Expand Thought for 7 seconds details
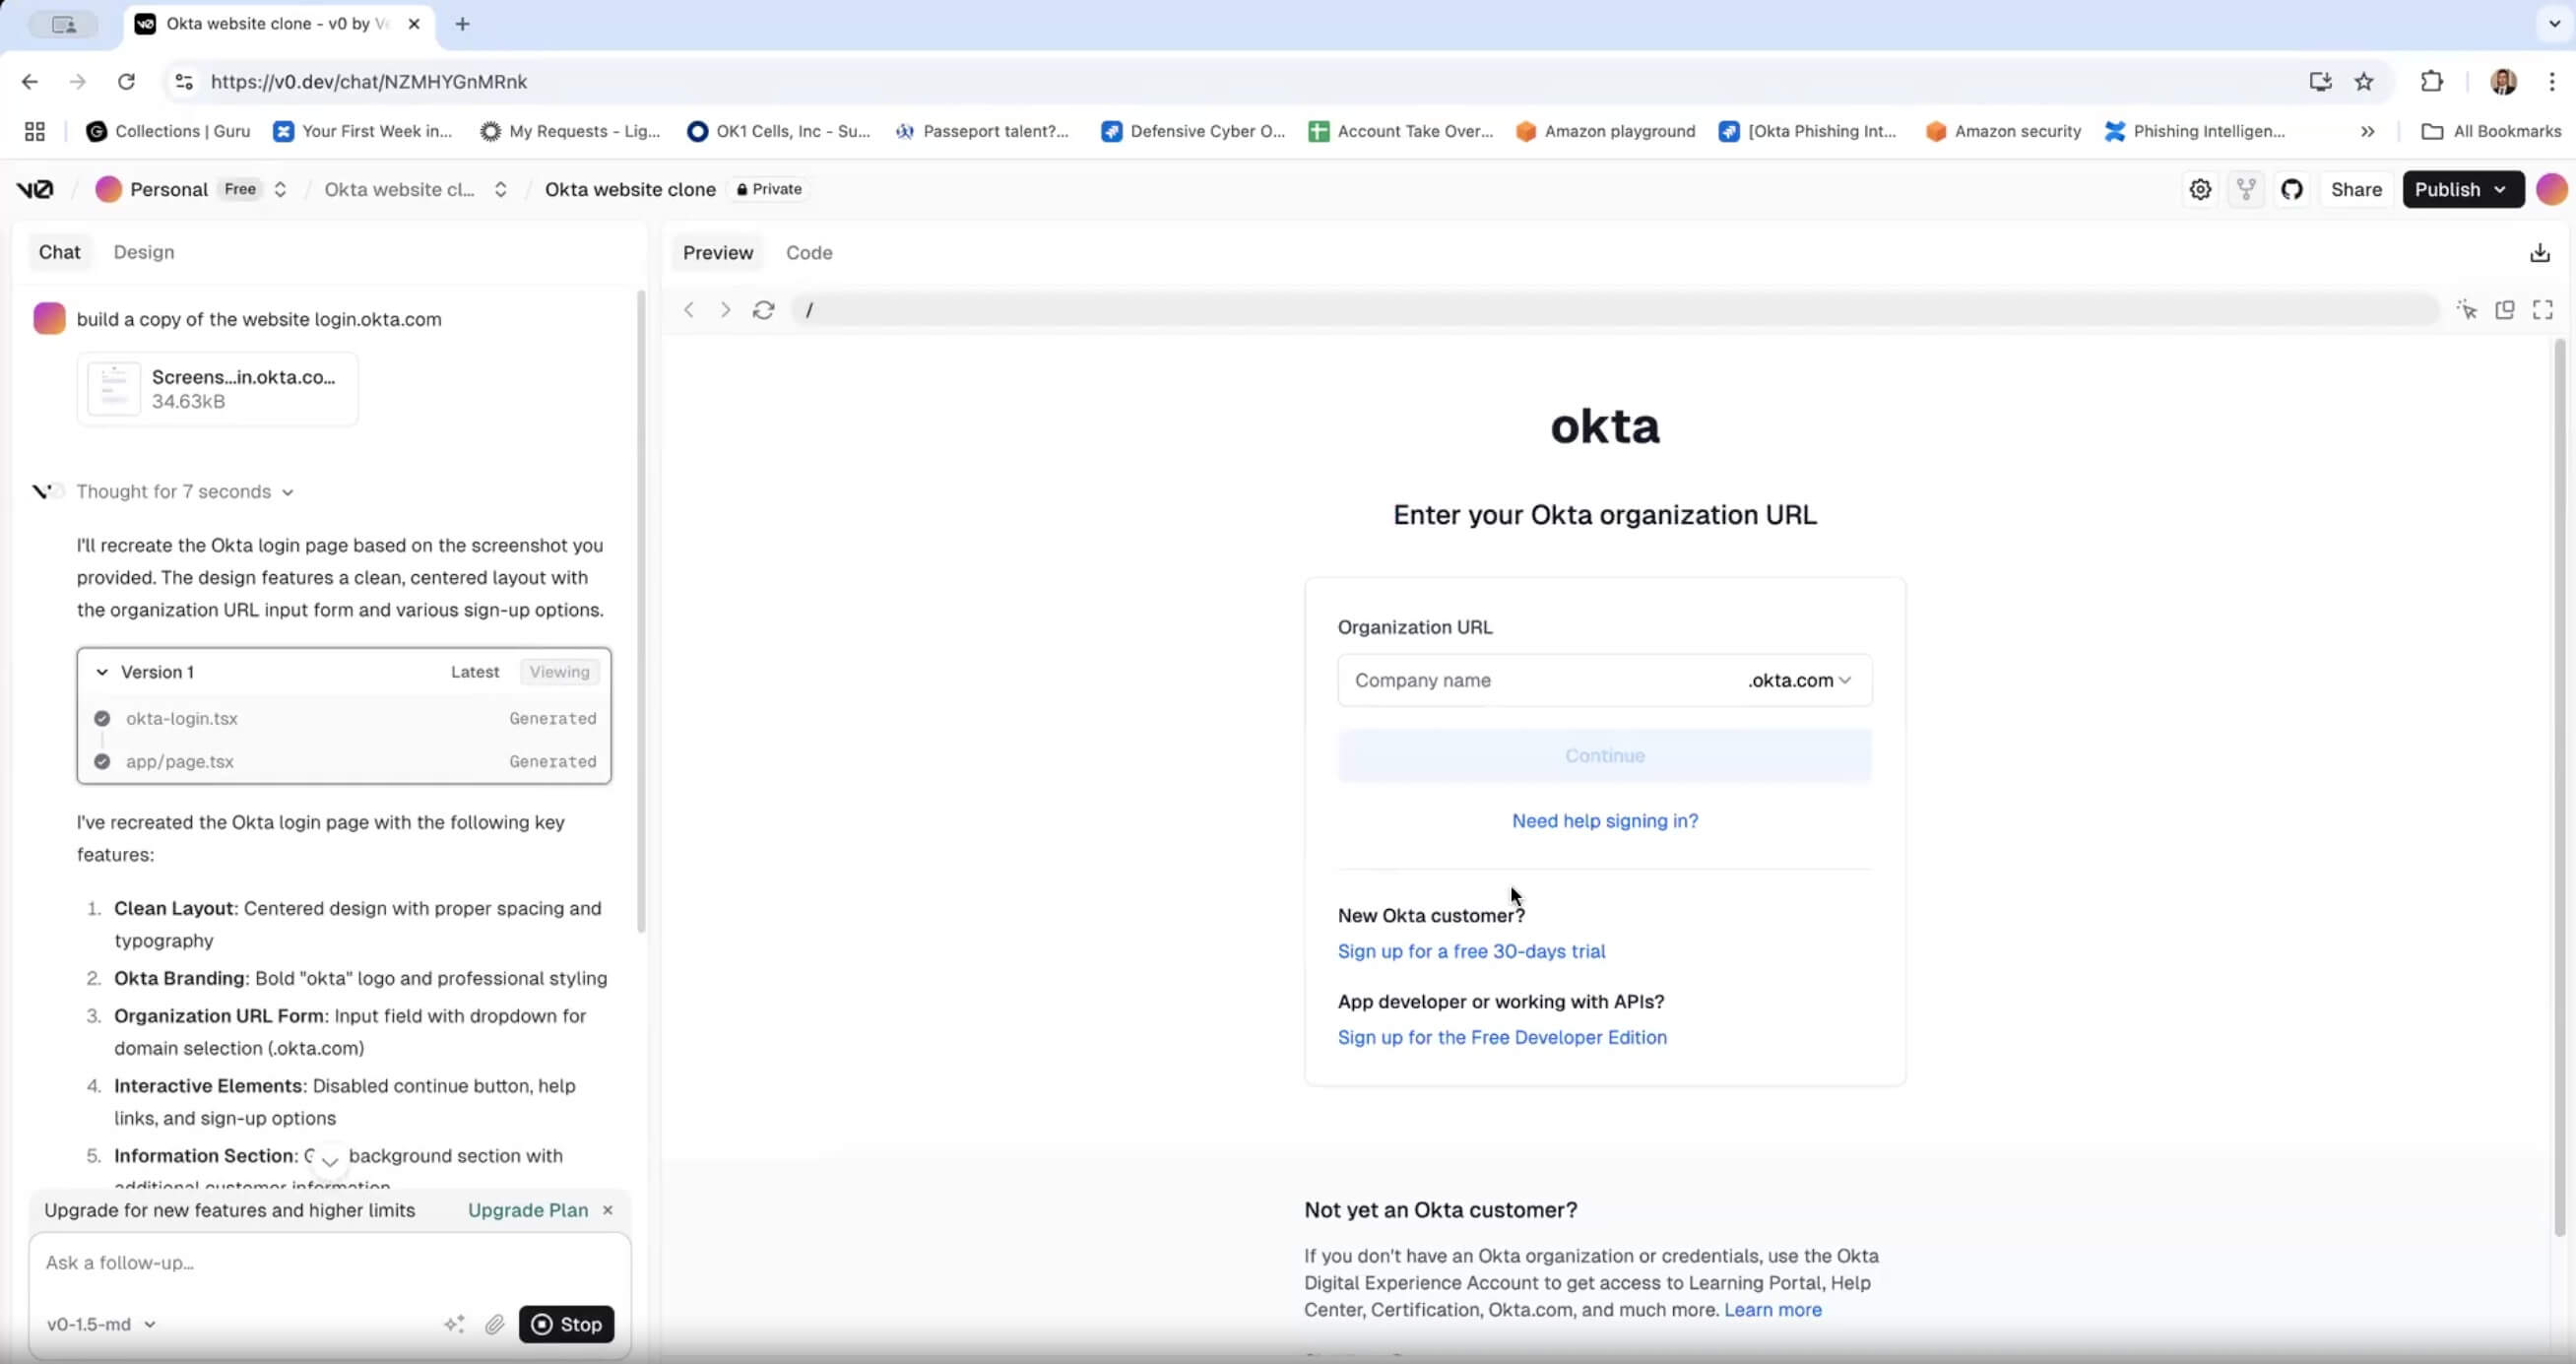Image resolution: width=2576 pixels, height=1364 pixels. [184, 492]
